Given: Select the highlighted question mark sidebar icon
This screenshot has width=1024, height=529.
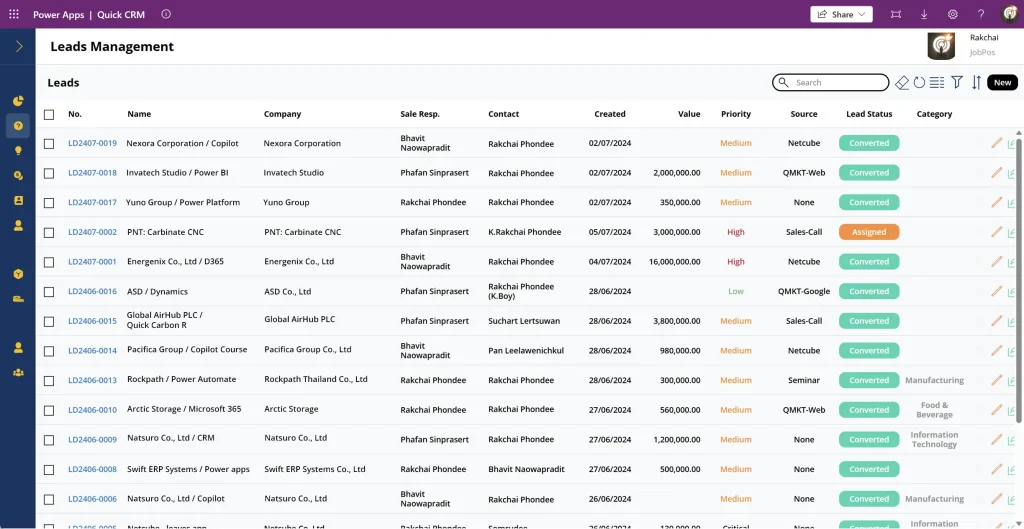Looking at the screenshot, I should pyautogui.click(x=18, y=125).
